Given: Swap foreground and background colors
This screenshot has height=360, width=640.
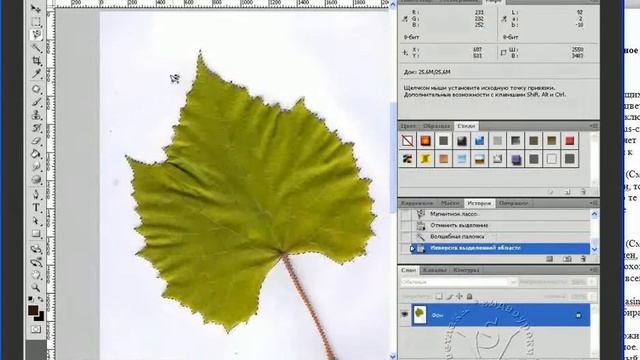Looking at the screenshot, I should (41, 299).
